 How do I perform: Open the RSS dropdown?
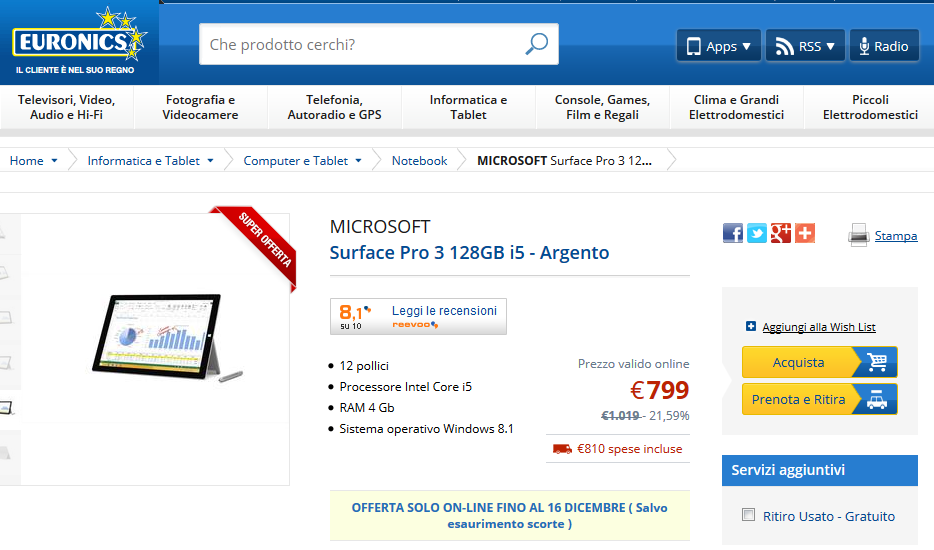coord(805,46)
